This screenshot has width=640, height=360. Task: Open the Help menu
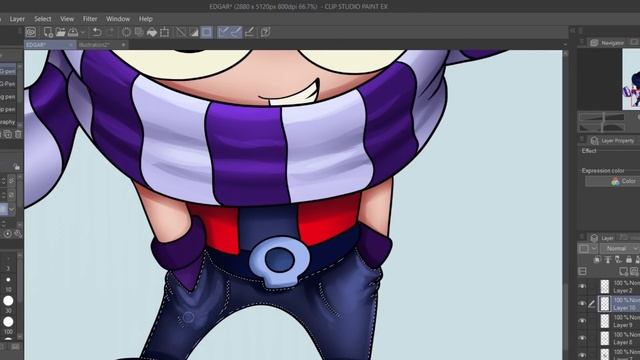click(x=146, y=19)
